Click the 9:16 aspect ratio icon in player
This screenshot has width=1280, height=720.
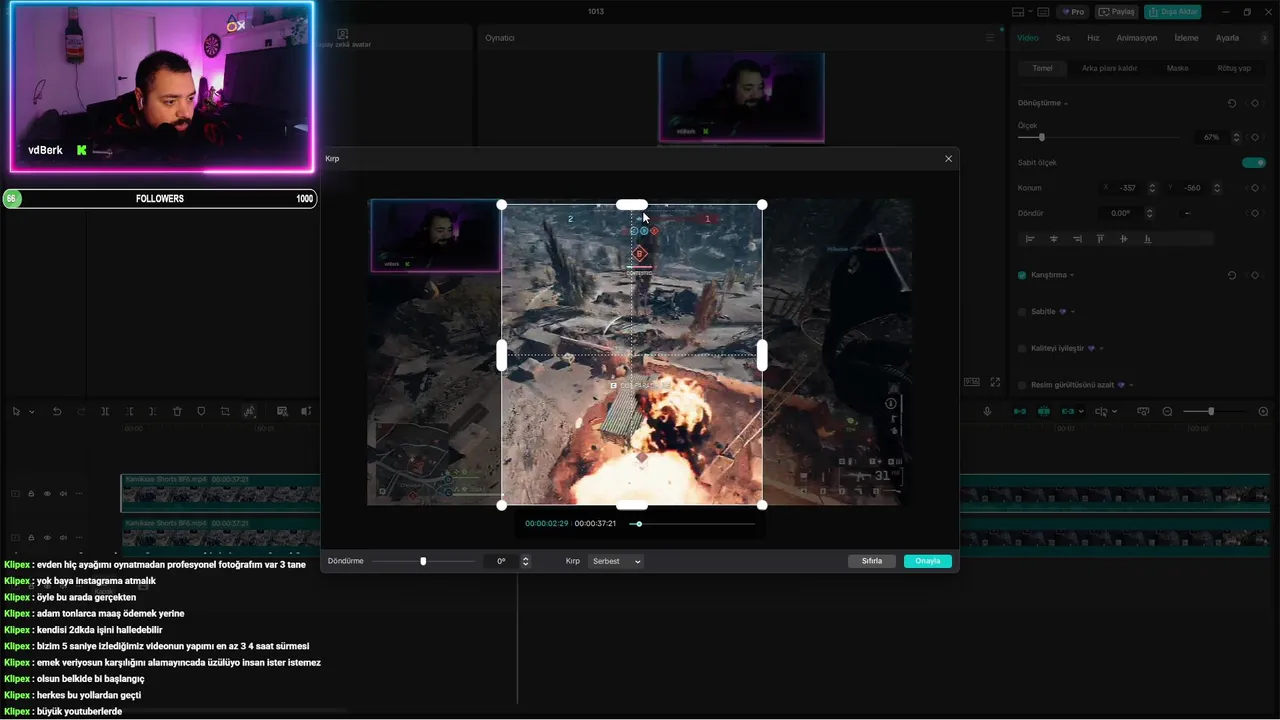coord(972,382)
